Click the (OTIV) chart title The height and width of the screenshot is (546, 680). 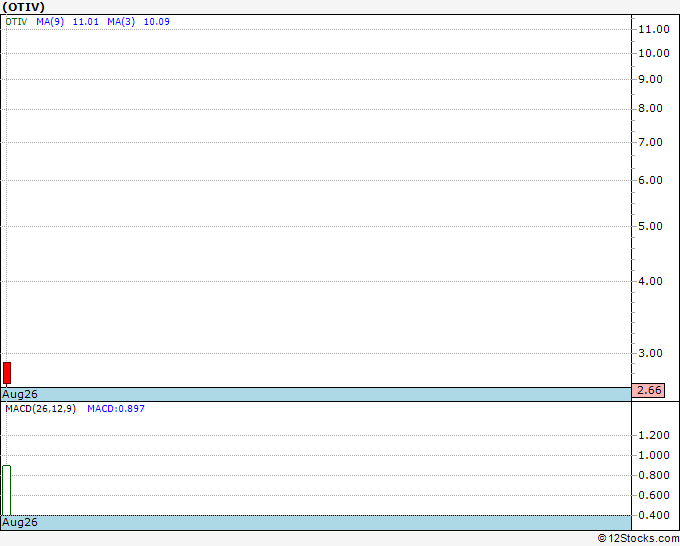[23, 7]
